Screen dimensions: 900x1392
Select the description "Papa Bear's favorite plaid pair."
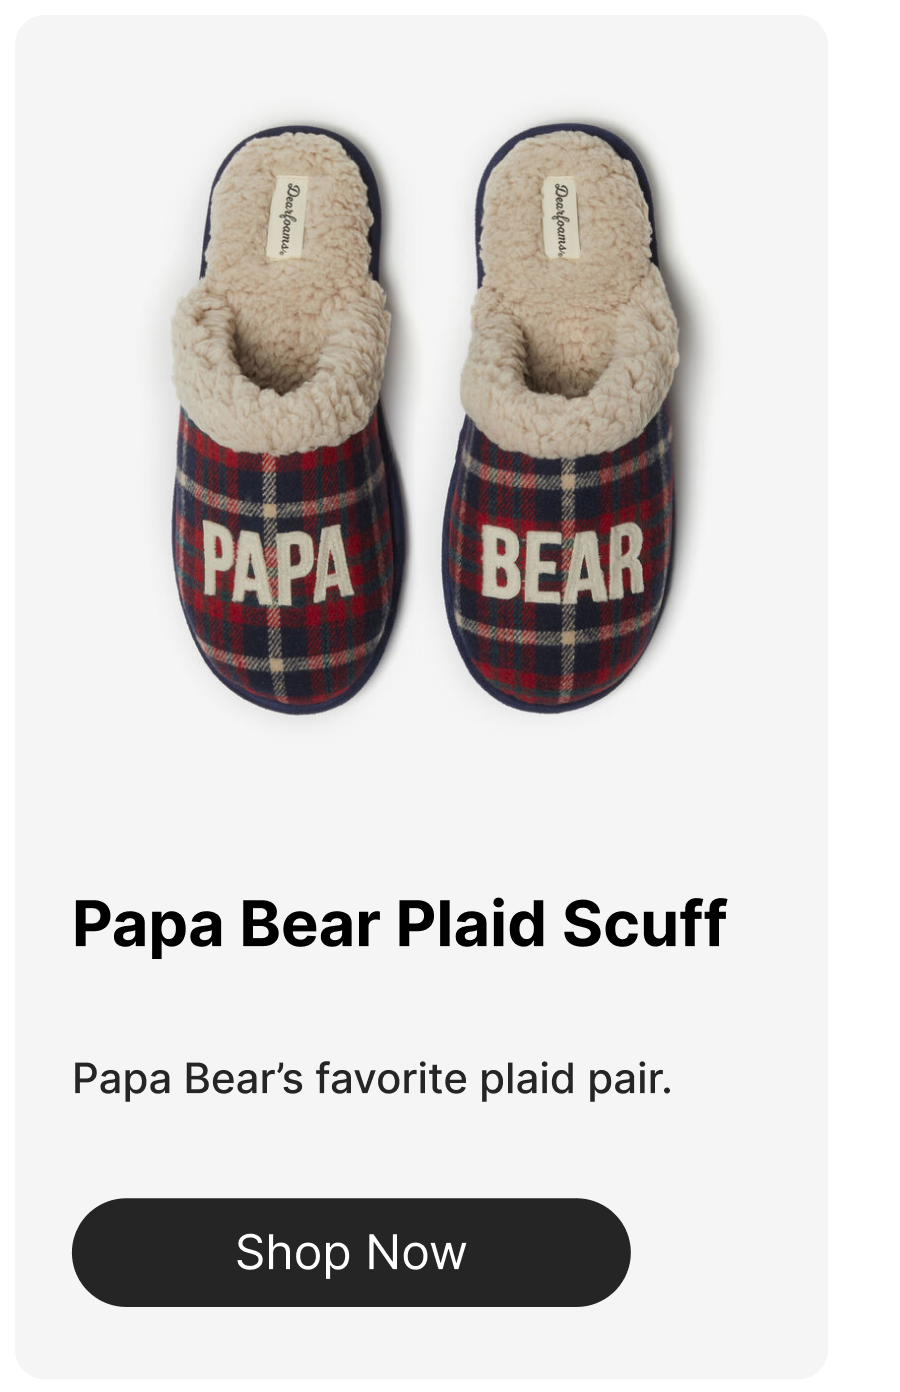coord(372,1080)
